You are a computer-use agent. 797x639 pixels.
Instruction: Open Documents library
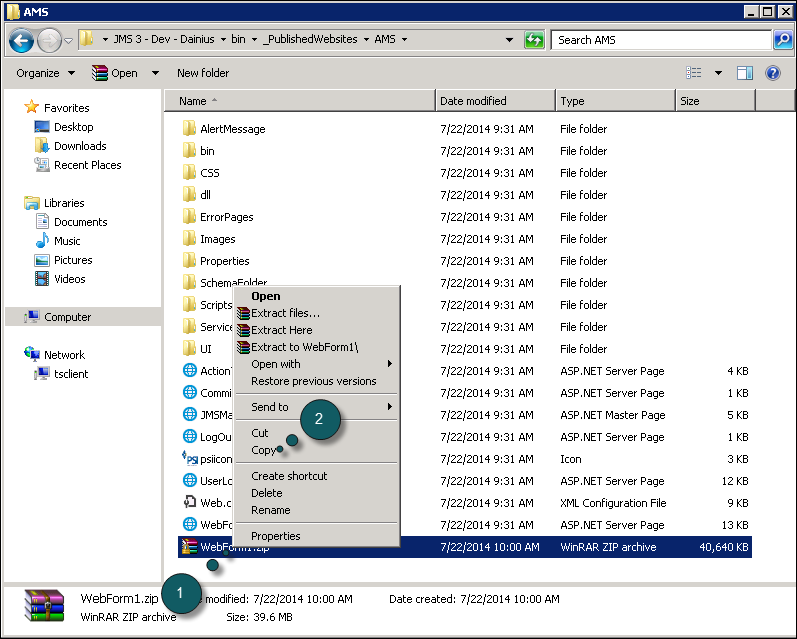pyautogui.click(x=80, y=222)
